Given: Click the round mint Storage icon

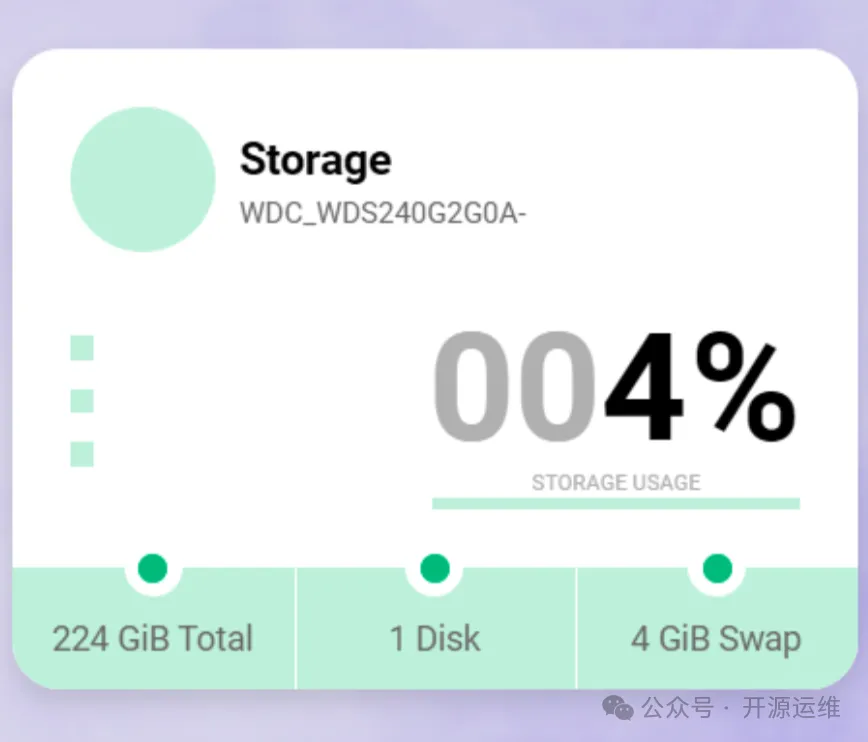Looking at the screenshot, I should point(143,179).
